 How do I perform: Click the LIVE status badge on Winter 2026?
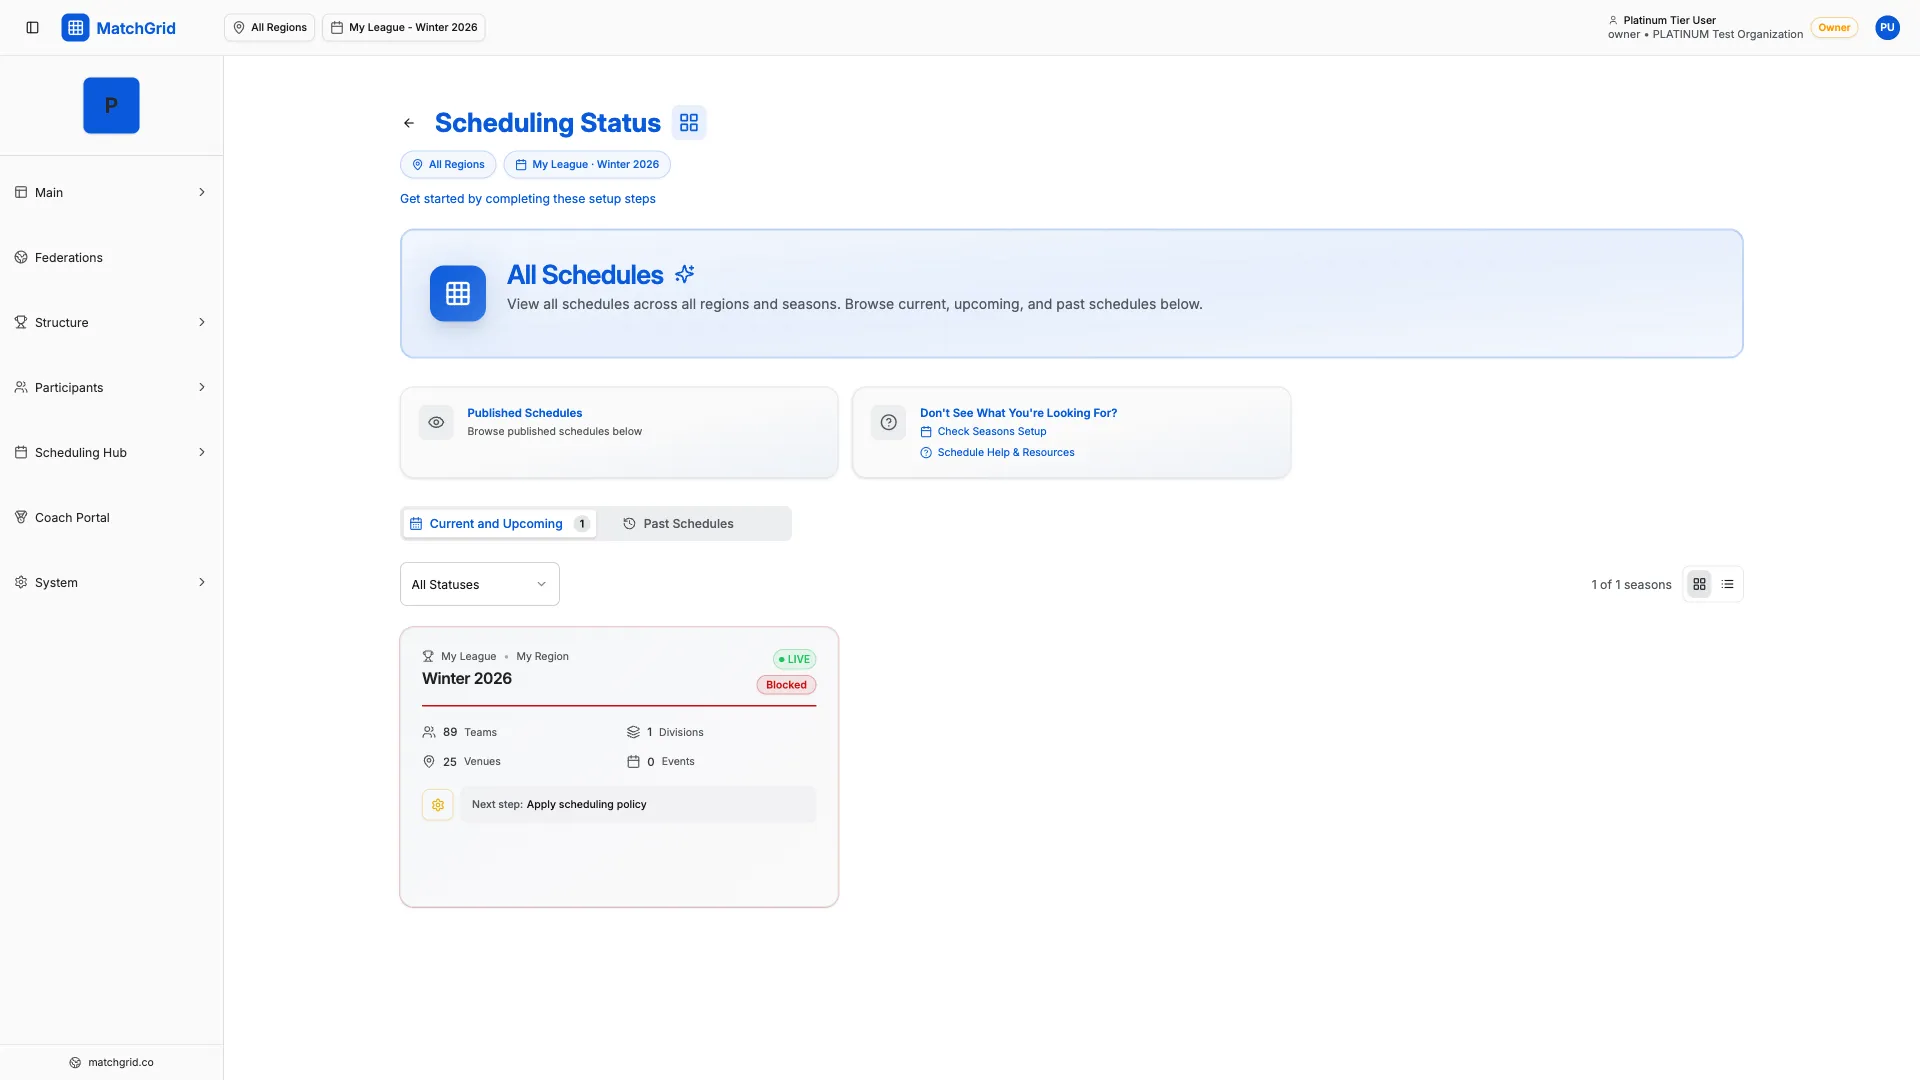[794, 659]
